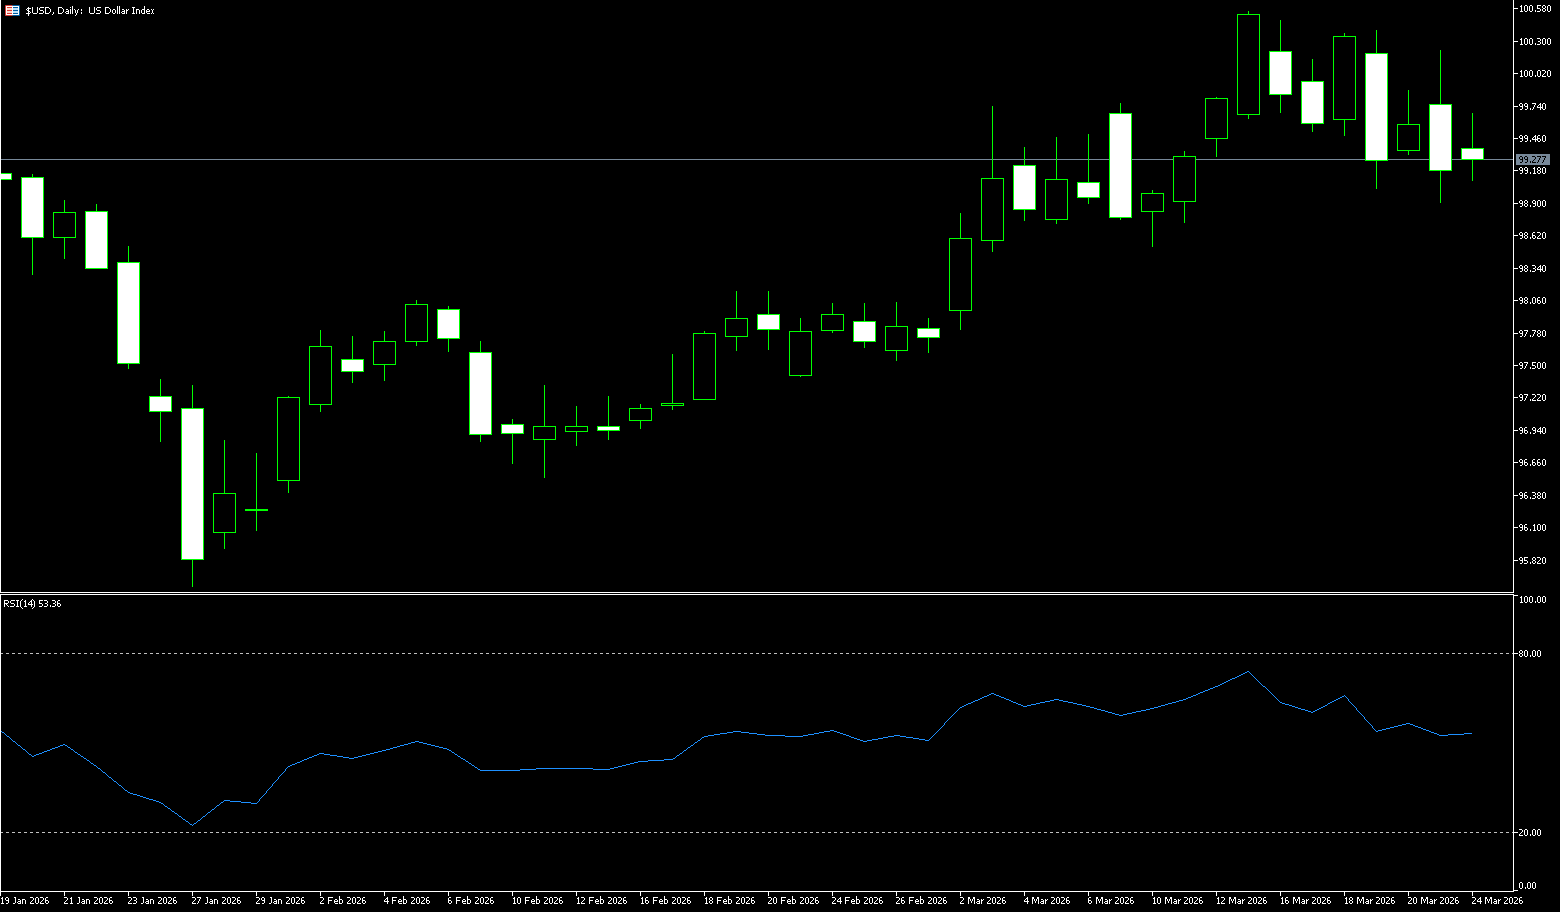
Task: Open the RSI(14) 53.36 indicator label
Action: (x=32, y=604)
